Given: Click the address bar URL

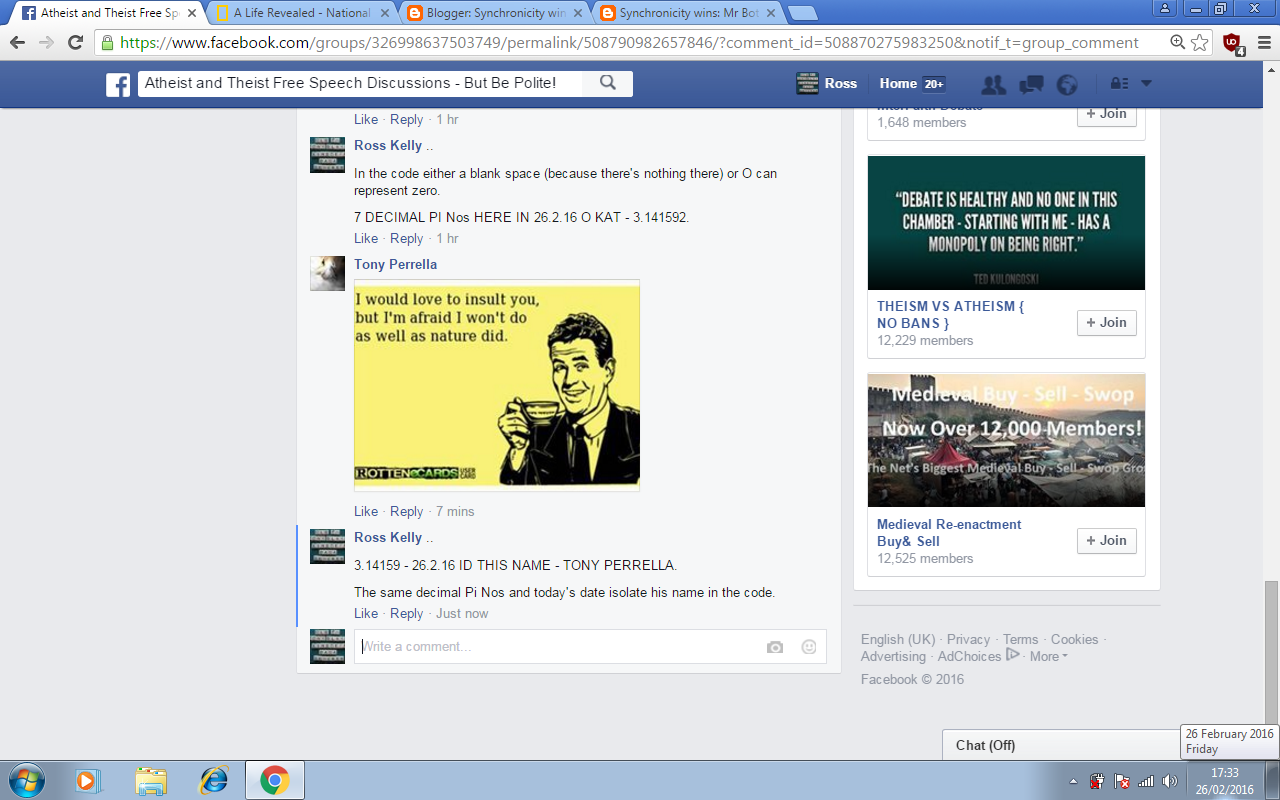Looking at the screenshot, I should tap(629, 43).
